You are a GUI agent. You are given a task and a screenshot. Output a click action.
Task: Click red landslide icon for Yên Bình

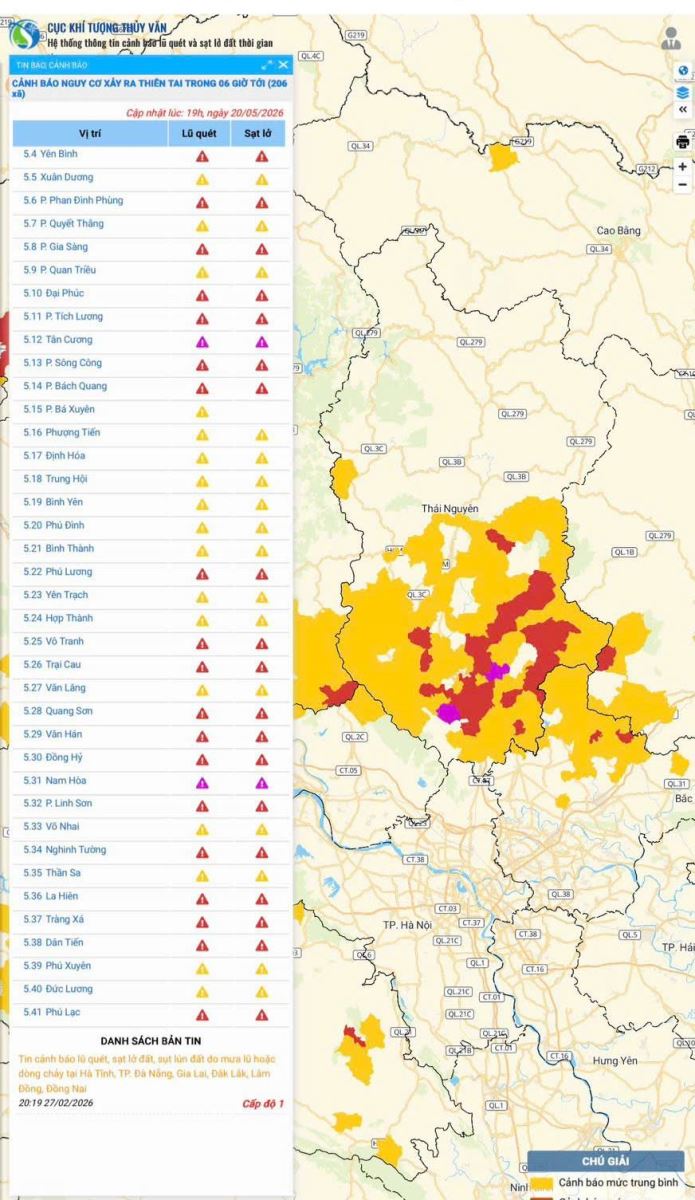pos(262,156)
